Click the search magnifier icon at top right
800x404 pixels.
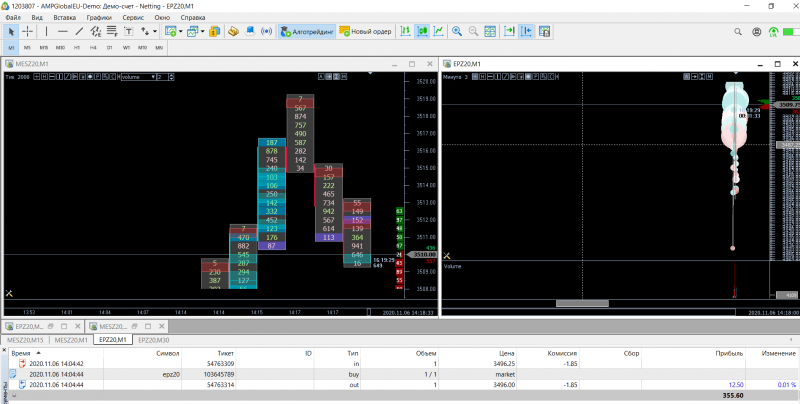pyautogui.click(x=738, y=32)
